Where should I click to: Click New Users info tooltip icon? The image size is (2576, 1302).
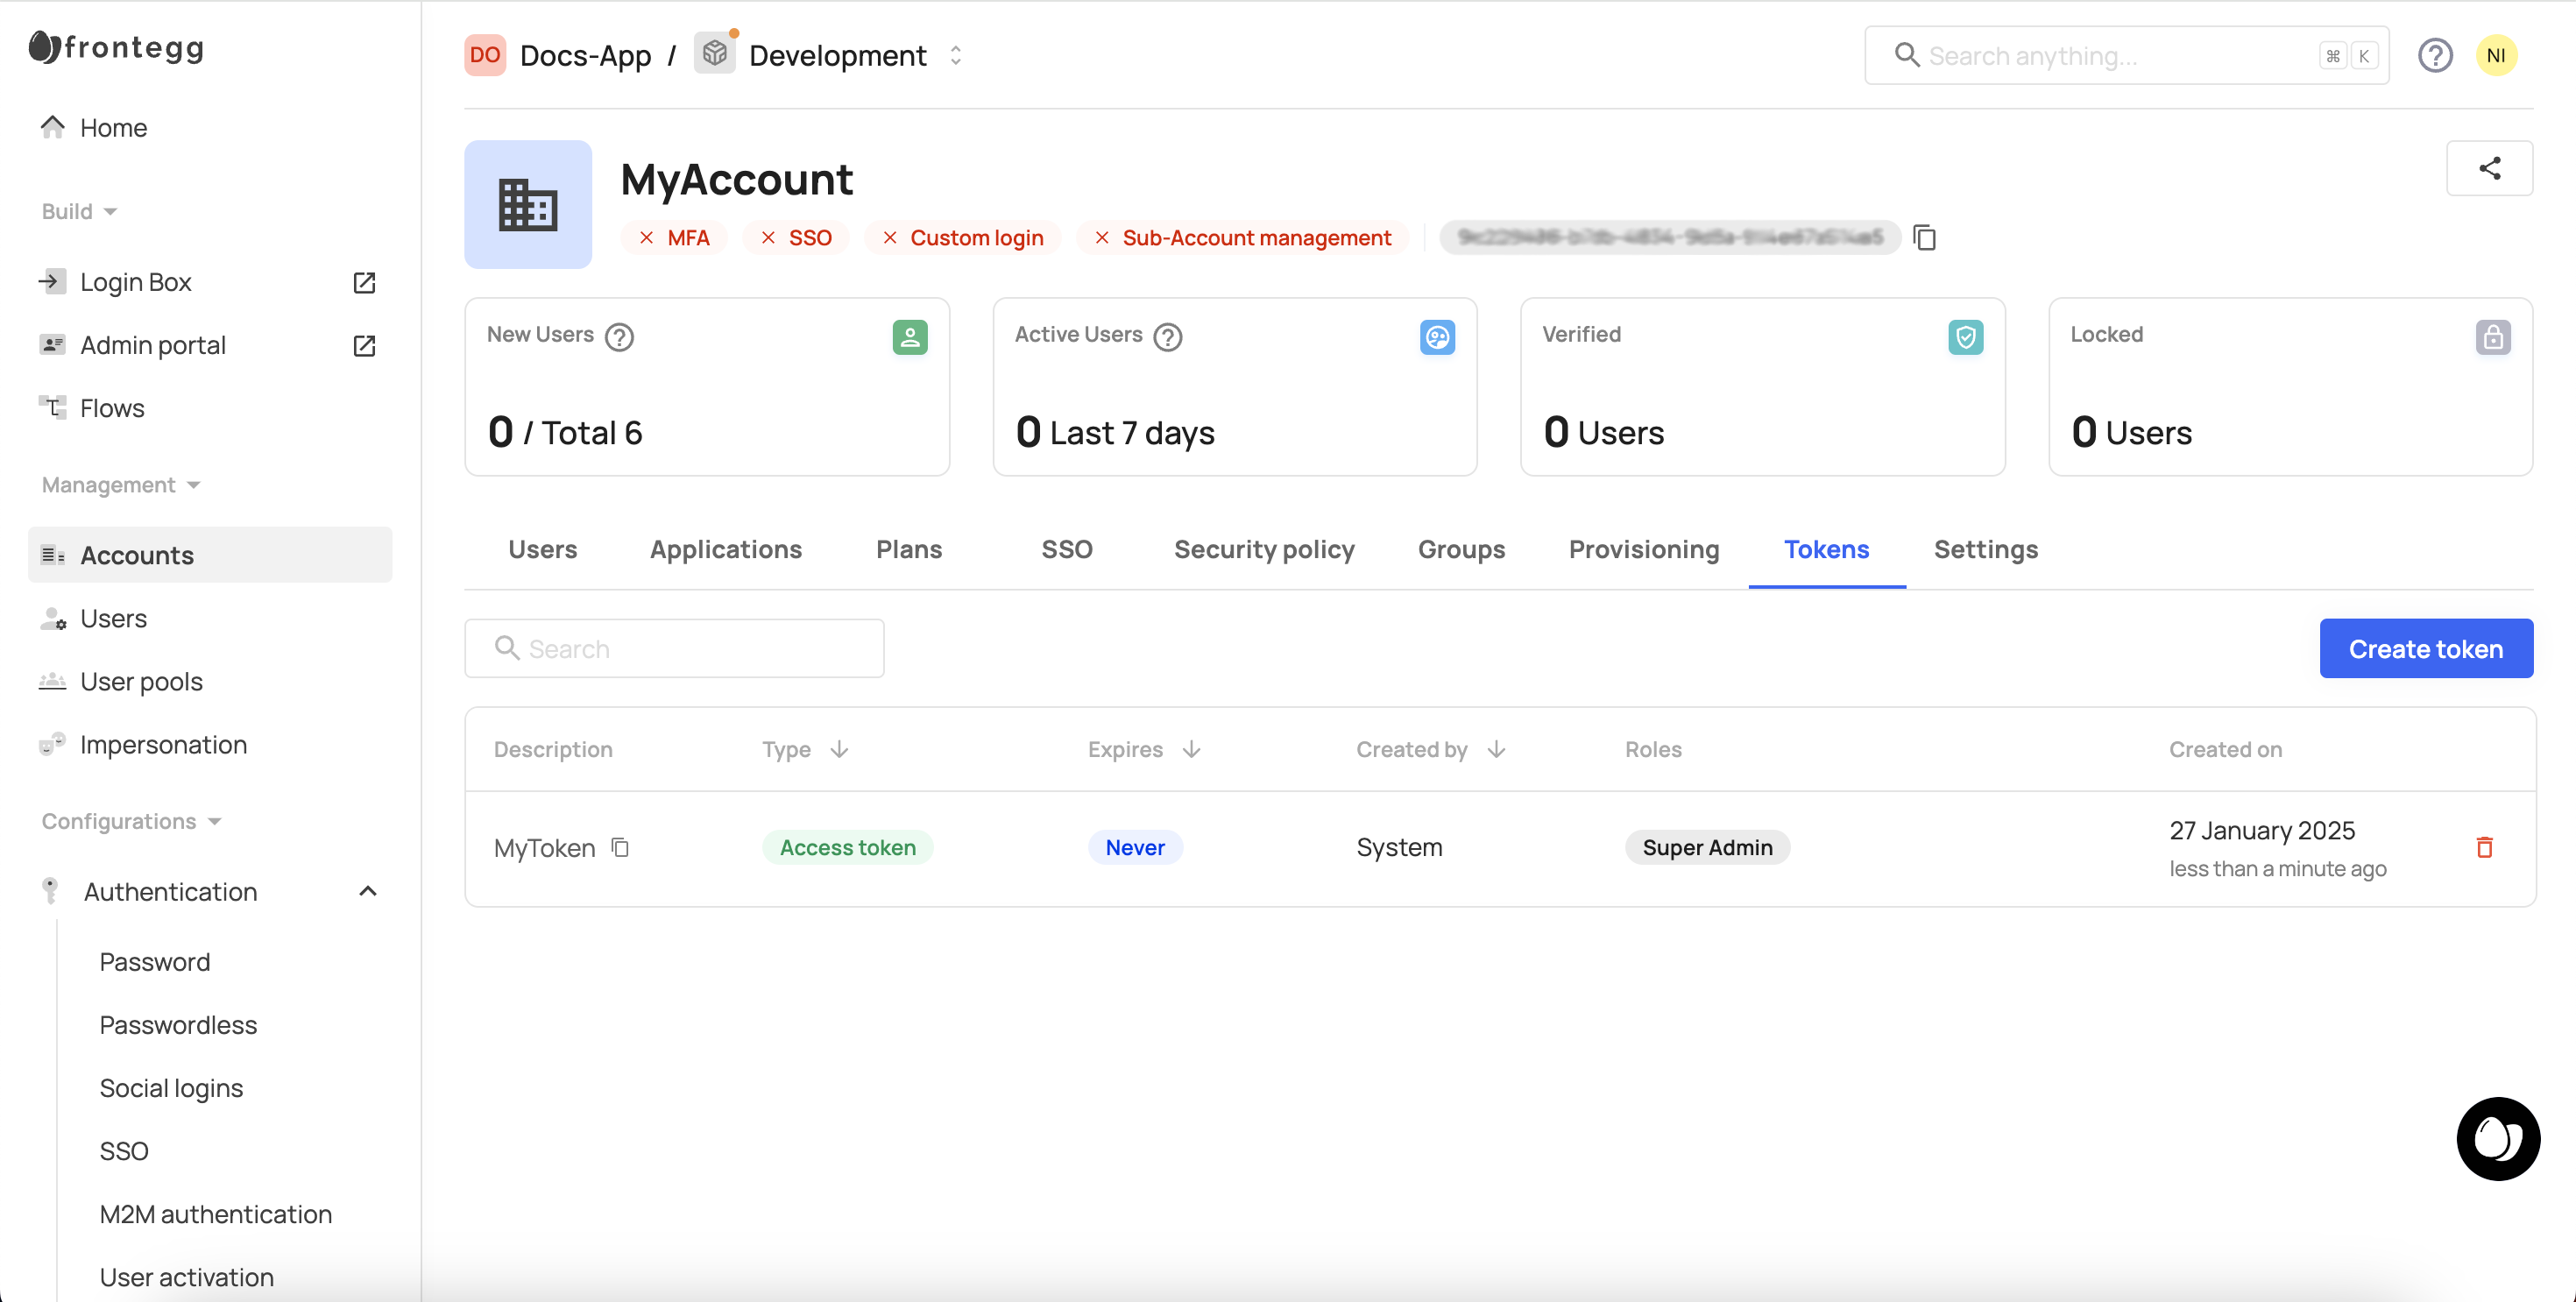tap(619, 337)
